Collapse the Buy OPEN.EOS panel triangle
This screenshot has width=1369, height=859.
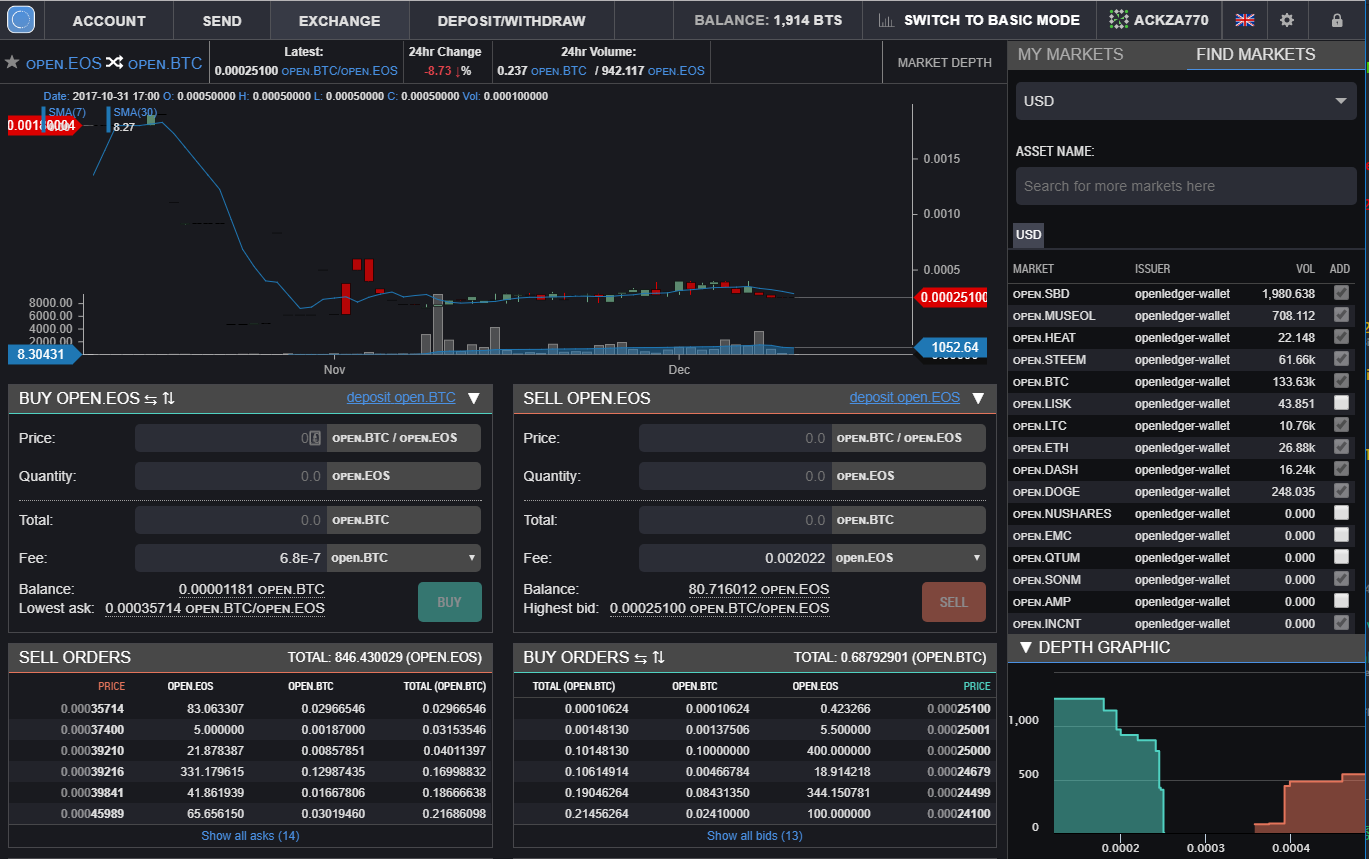point(474,398)
